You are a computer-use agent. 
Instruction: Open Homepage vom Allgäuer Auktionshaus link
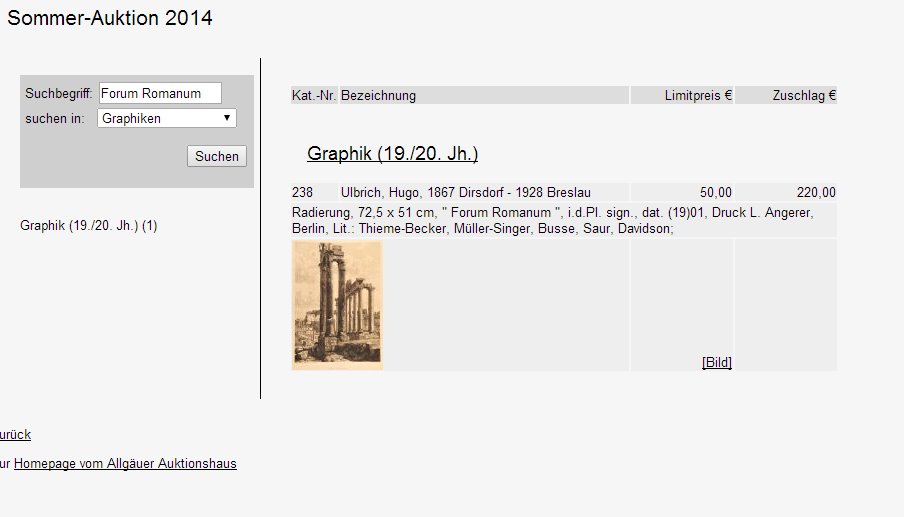125,463
